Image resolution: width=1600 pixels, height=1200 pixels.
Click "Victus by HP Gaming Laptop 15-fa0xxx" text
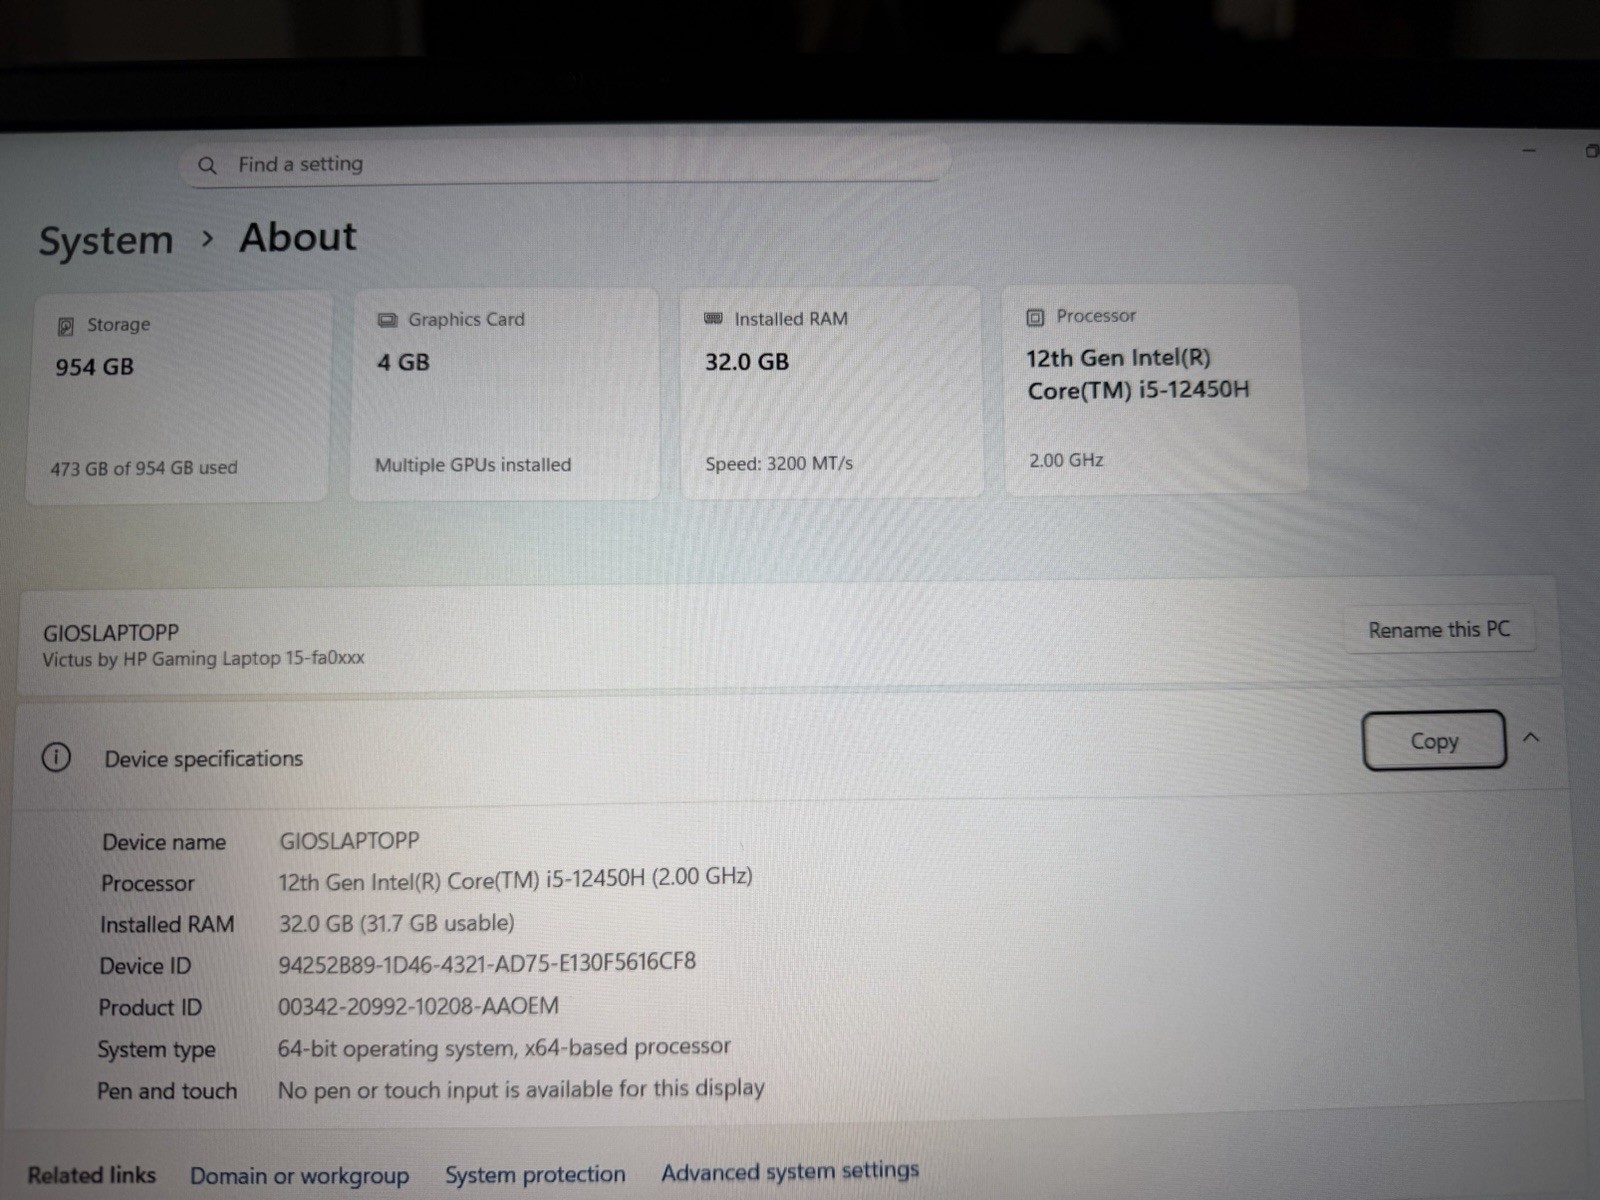[x=203, y=659]
